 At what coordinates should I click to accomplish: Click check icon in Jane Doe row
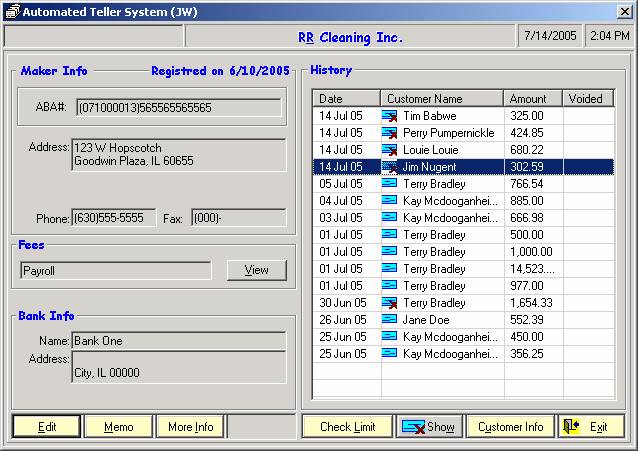click(x=390, y=320)
